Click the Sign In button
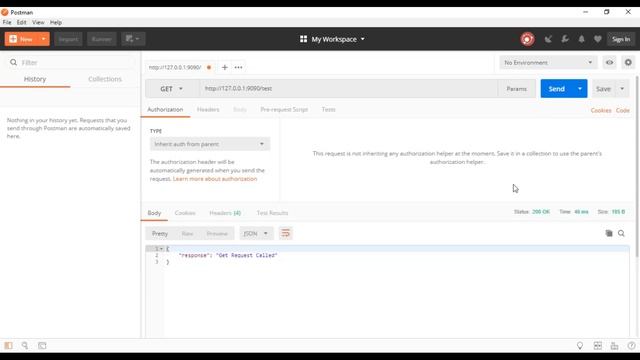 [x=621, y=39]
